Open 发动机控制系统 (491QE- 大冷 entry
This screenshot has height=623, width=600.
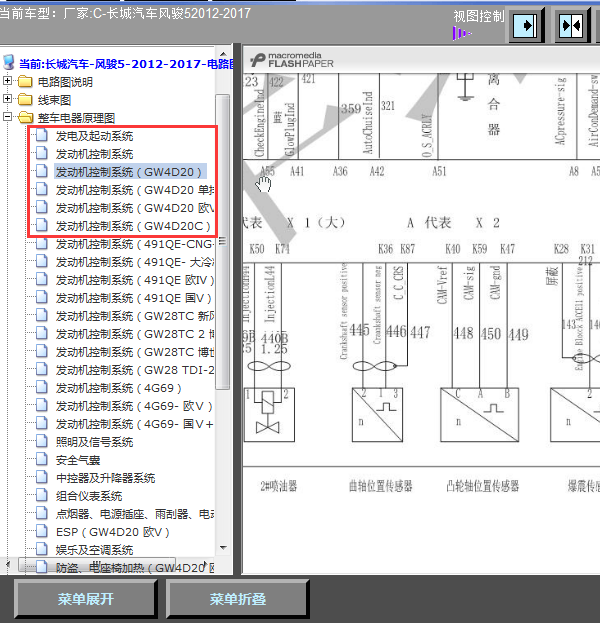[x=135, y=262]
